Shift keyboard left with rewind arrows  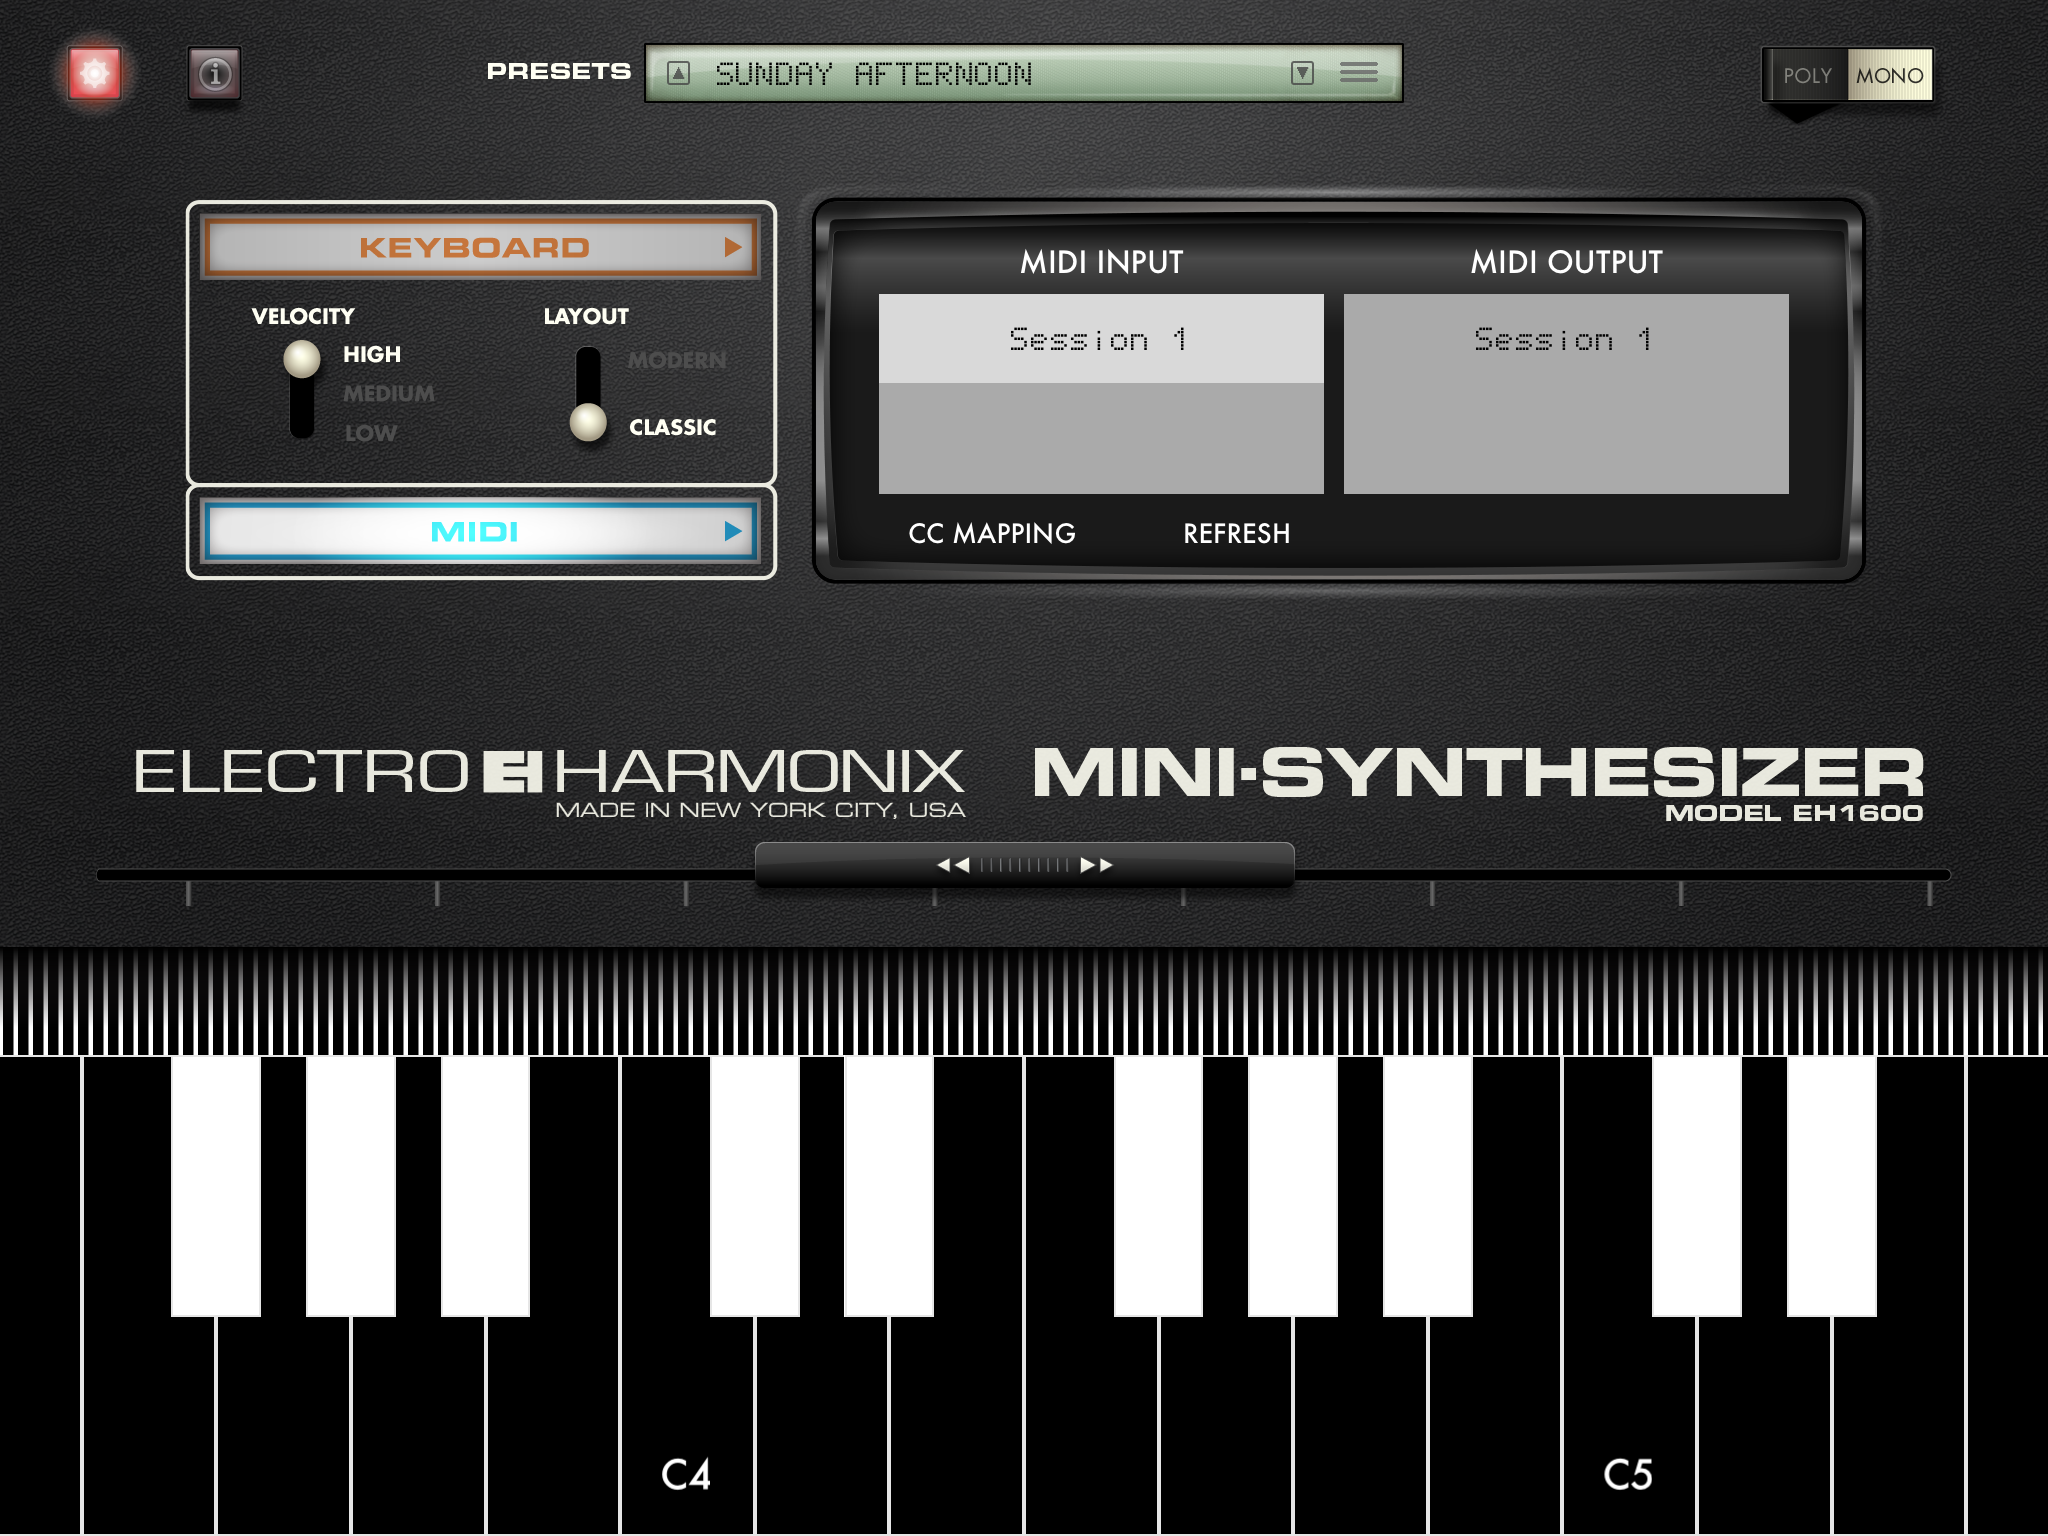[953, 865]
